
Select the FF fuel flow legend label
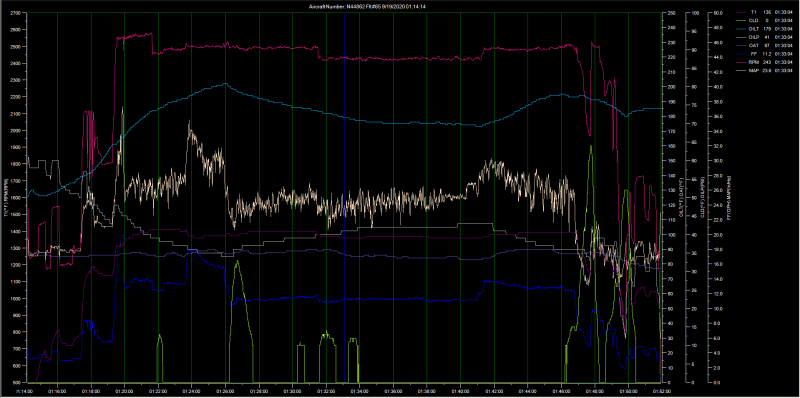[x=754, y=53]
